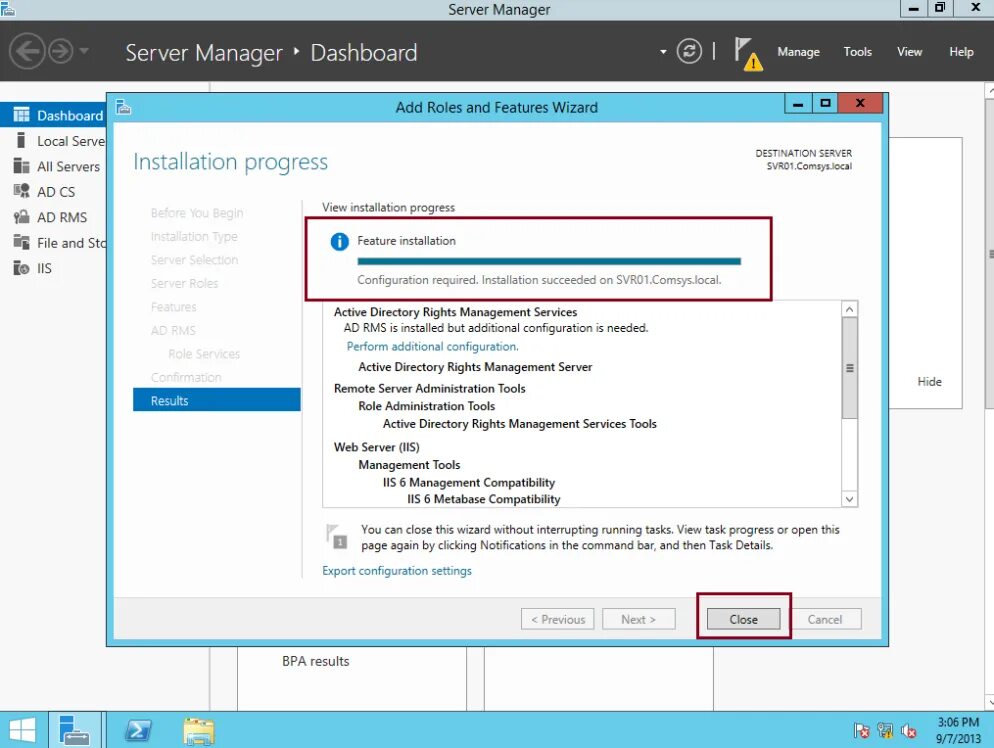Select the Results step in wizard

click(217, 400)
